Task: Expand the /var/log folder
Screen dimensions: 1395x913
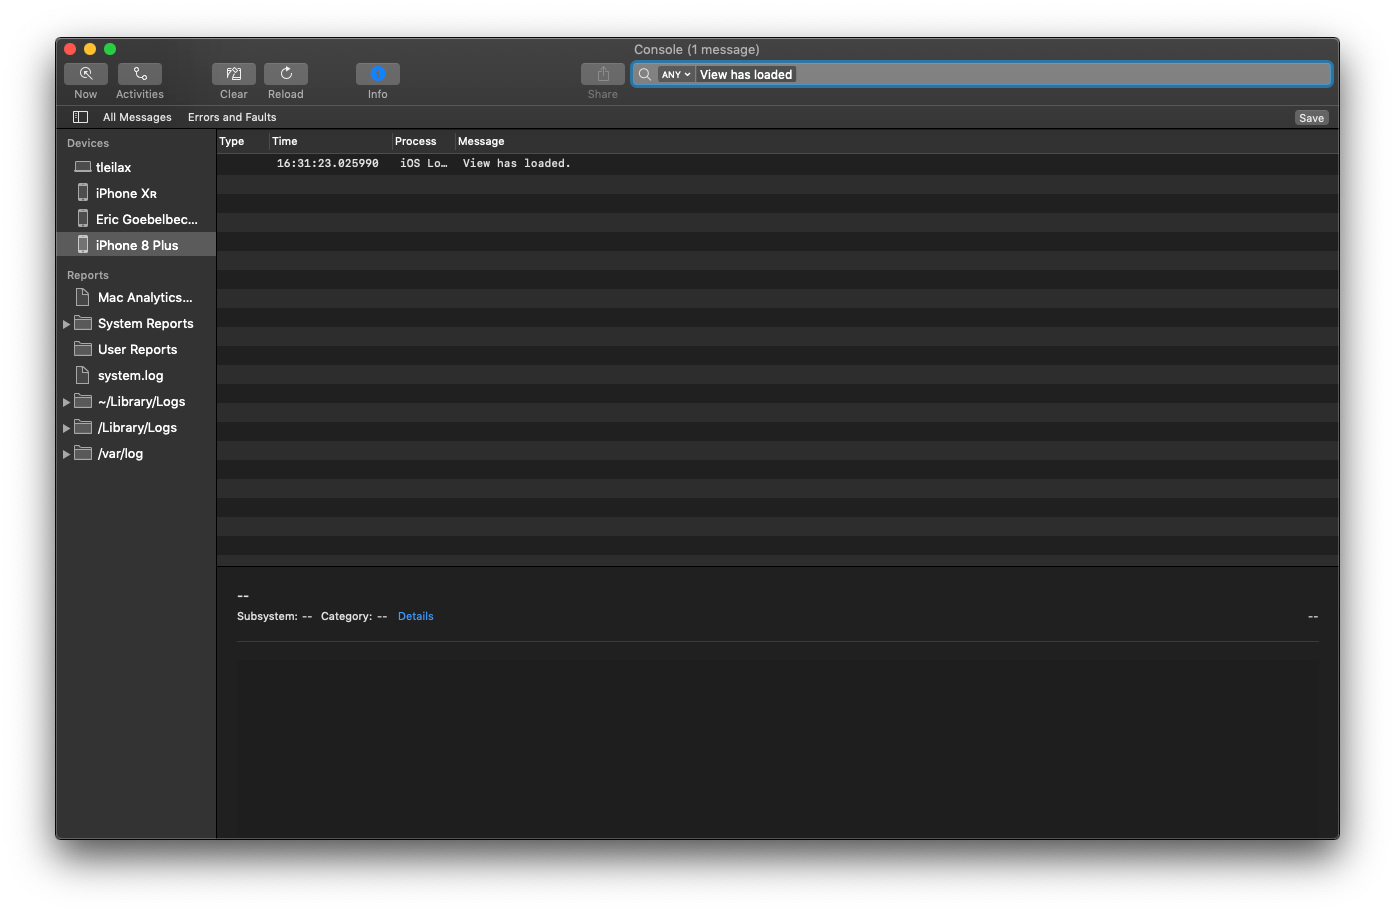Action: click(x=66, y=454)
